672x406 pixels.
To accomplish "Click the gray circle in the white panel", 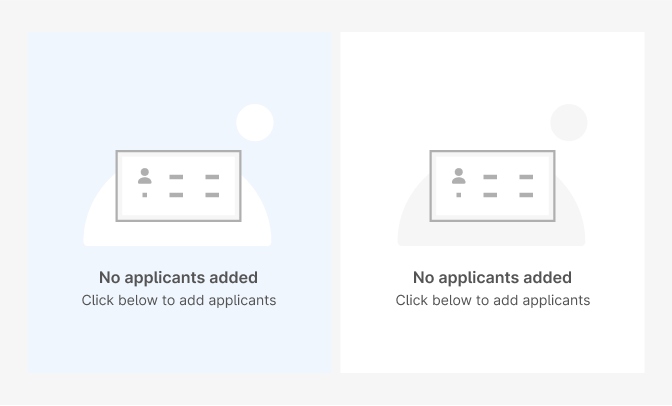I will [569, 123].
